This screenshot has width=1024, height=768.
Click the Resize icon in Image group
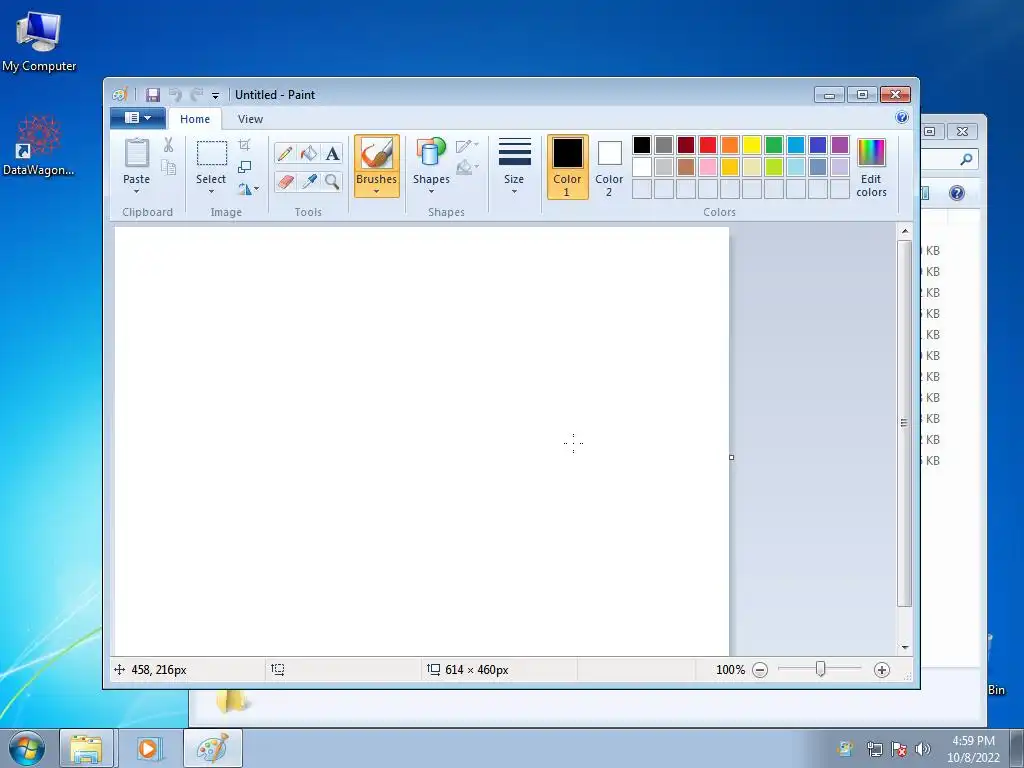click(x=244, y=167)
